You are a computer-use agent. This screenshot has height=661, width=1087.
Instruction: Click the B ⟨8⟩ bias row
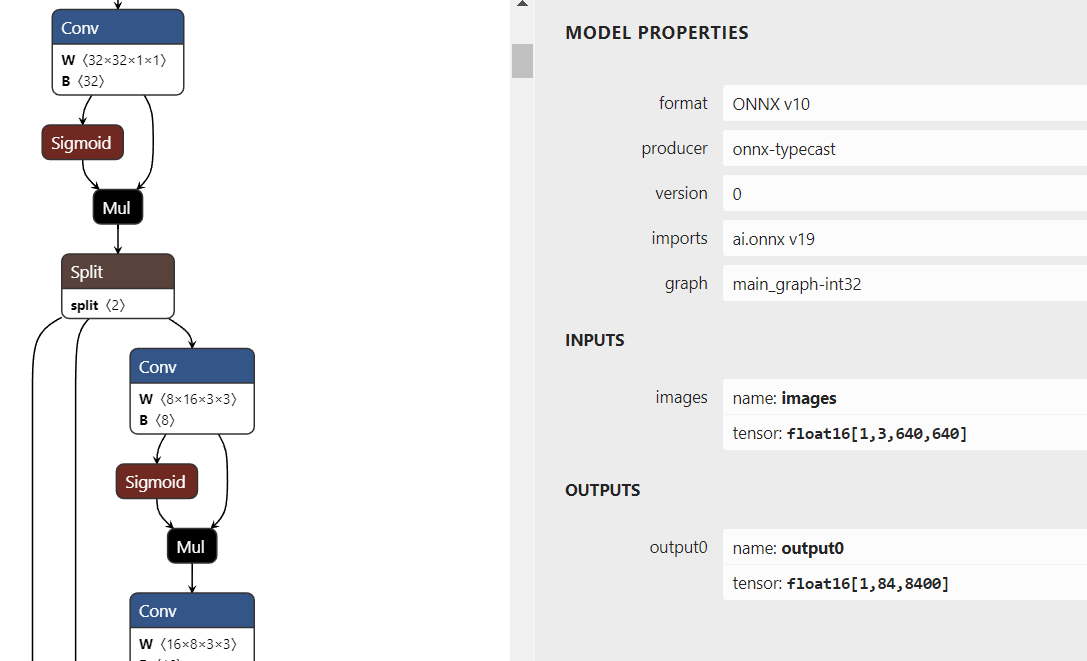pos(192,420)
